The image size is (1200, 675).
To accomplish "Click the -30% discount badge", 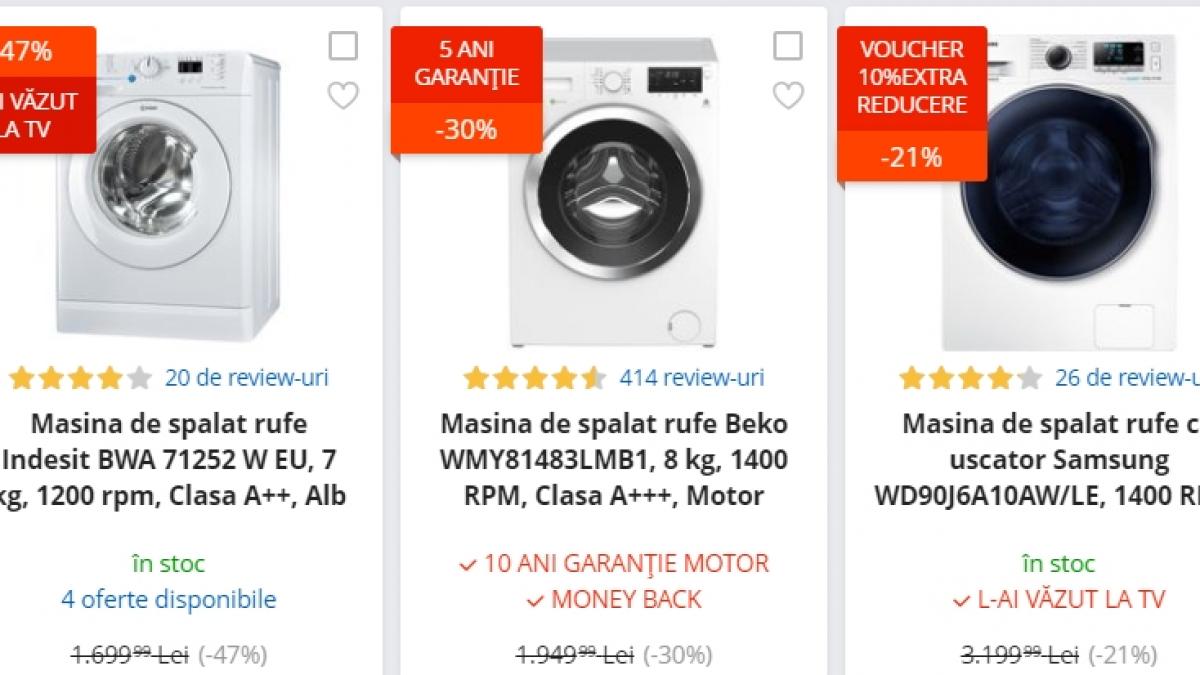I will pyautogui.click(x=466, y=127).
